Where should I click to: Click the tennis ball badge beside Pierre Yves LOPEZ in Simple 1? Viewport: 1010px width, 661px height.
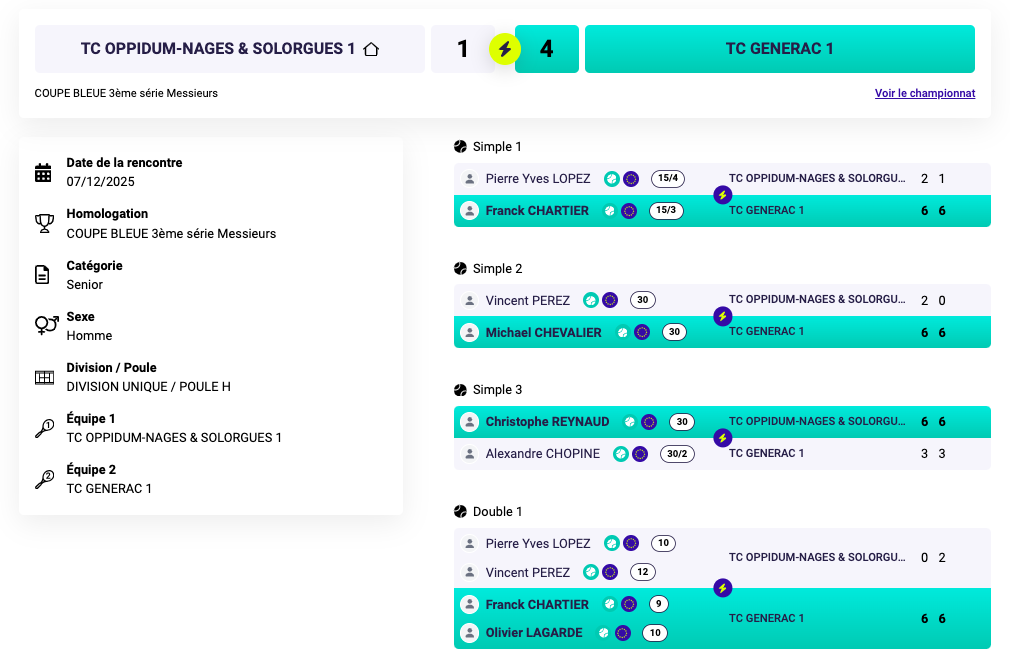611,179
